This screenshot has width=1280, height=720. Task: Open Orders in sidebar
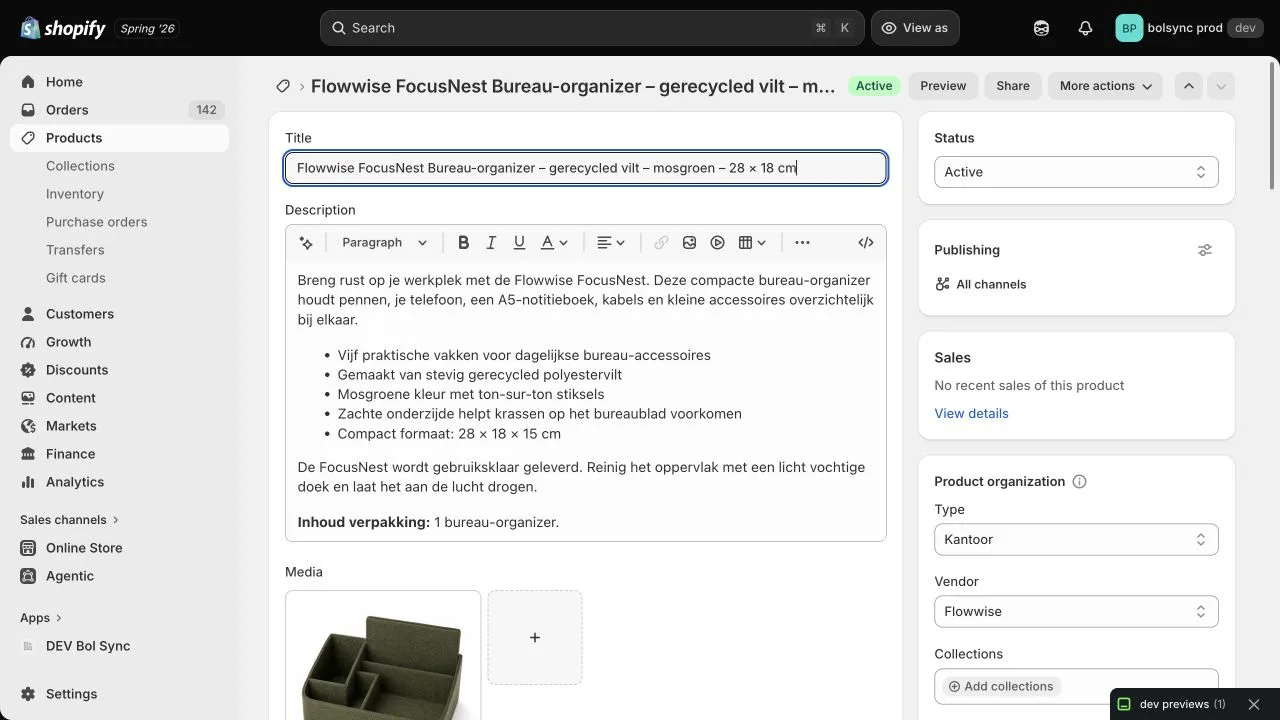(120, 110)
